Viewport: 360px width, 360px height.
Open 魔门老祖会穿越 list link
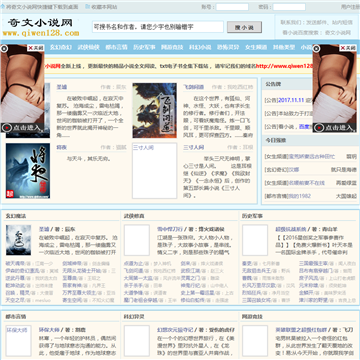[x=141, y=300]
